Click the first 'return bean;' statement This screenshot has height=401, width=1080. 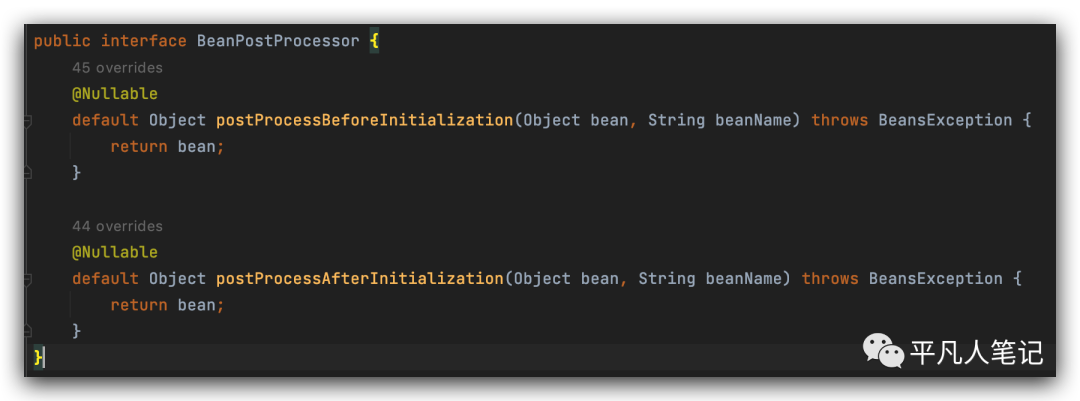click(x=168, y=146)
